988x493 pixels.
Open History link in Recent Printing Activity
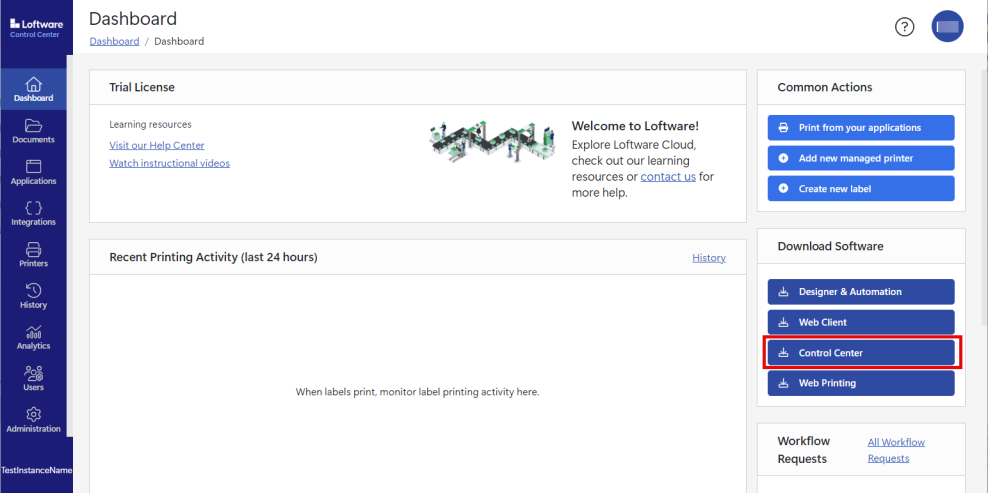pyautogui.click(x=708, y=258)
